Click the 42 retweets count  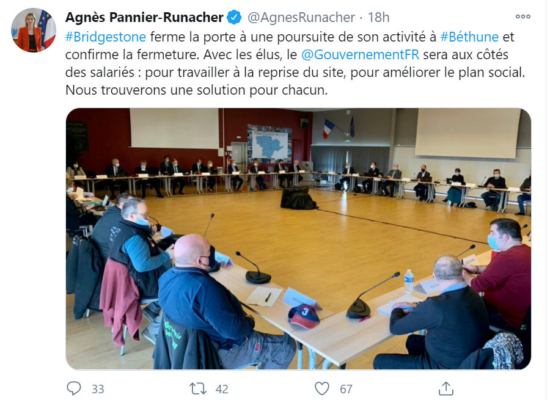tap(222, 389)
